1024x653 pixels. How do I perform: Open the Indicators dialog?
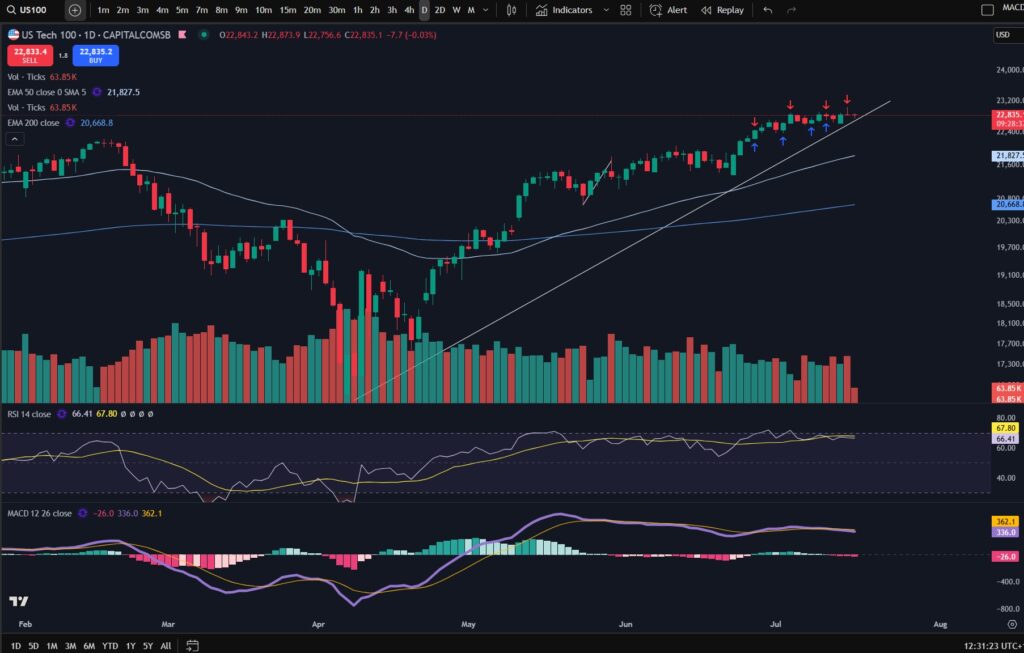[x=564, y=10]
